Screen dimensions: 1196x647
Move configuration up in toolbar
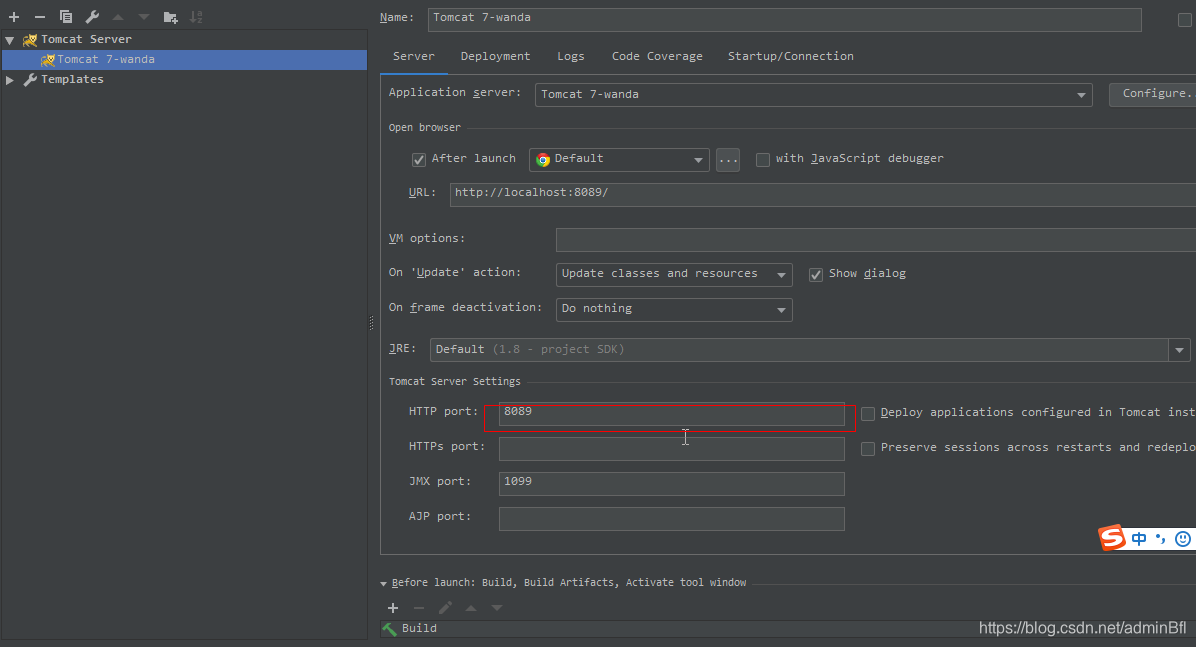(x=117, y=16)
